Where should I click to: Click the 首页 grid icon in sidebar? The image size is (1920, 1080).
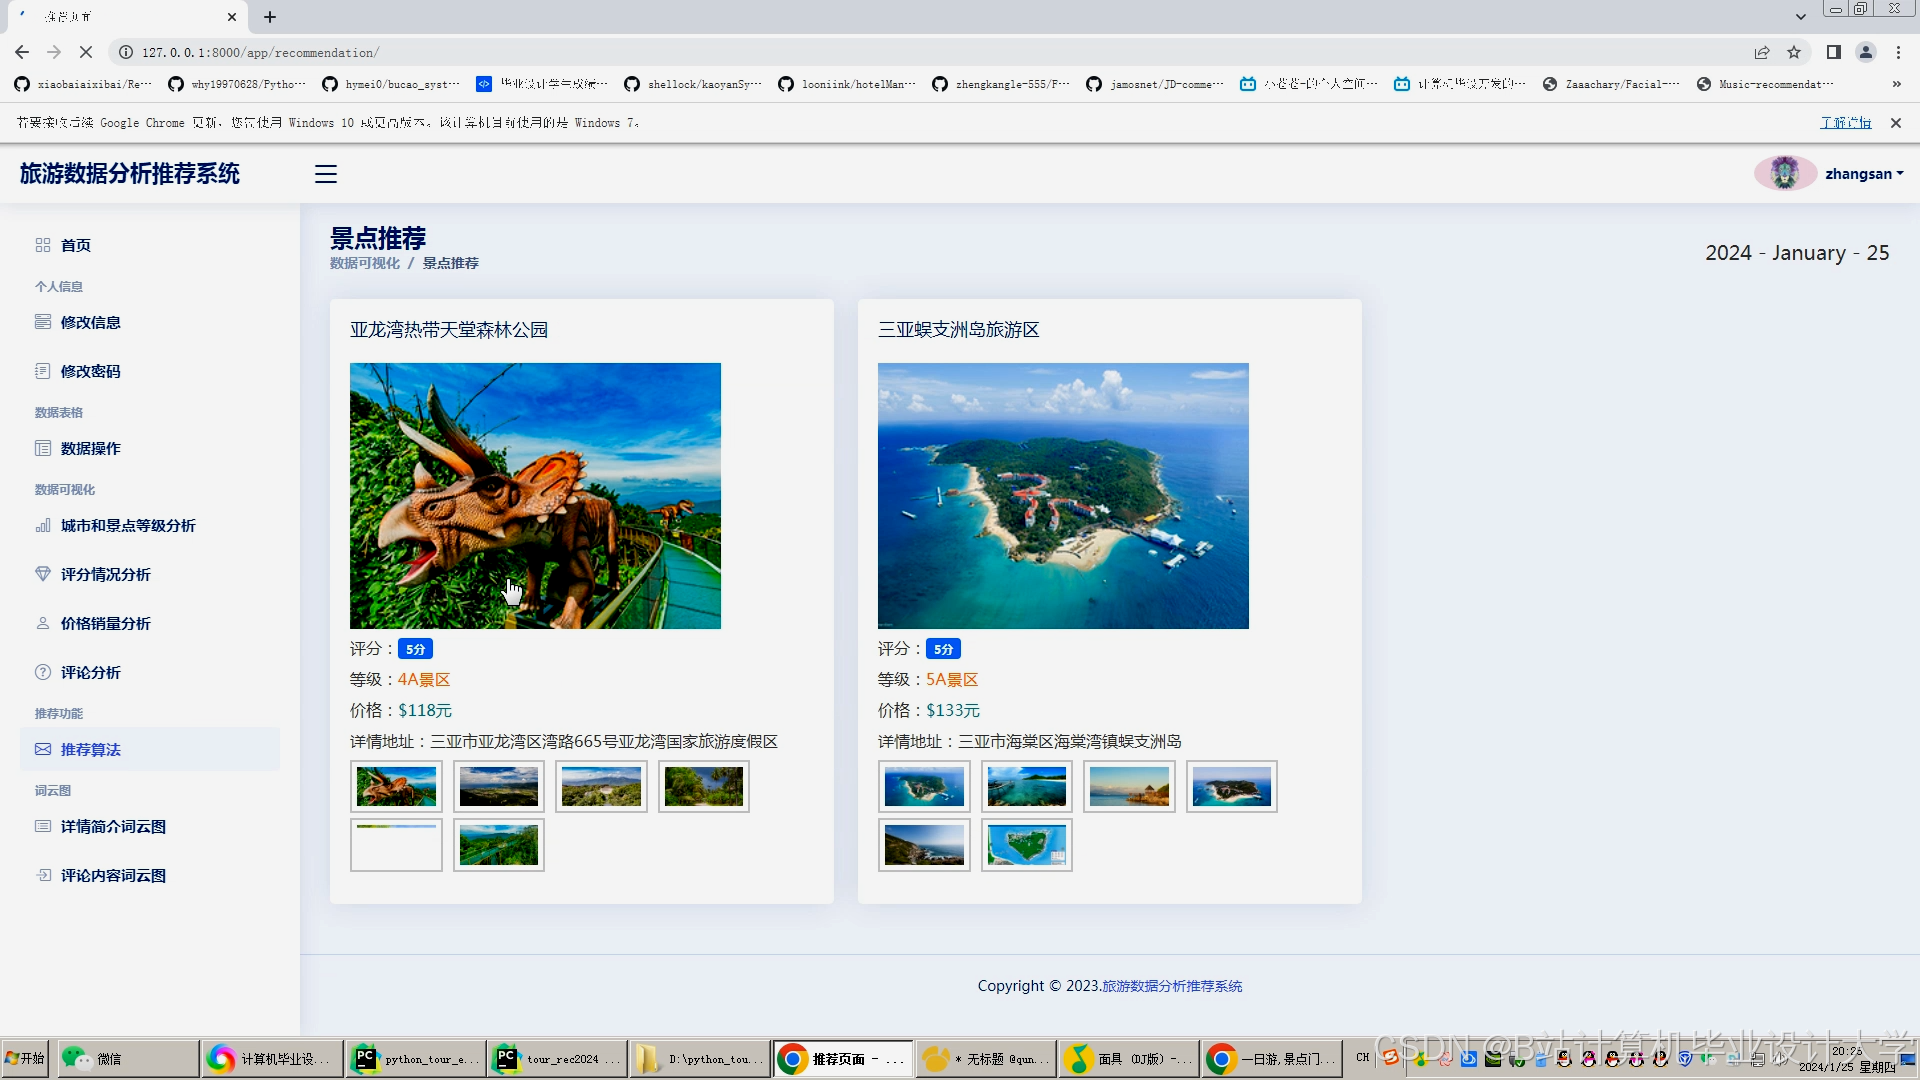pos(43,245)
